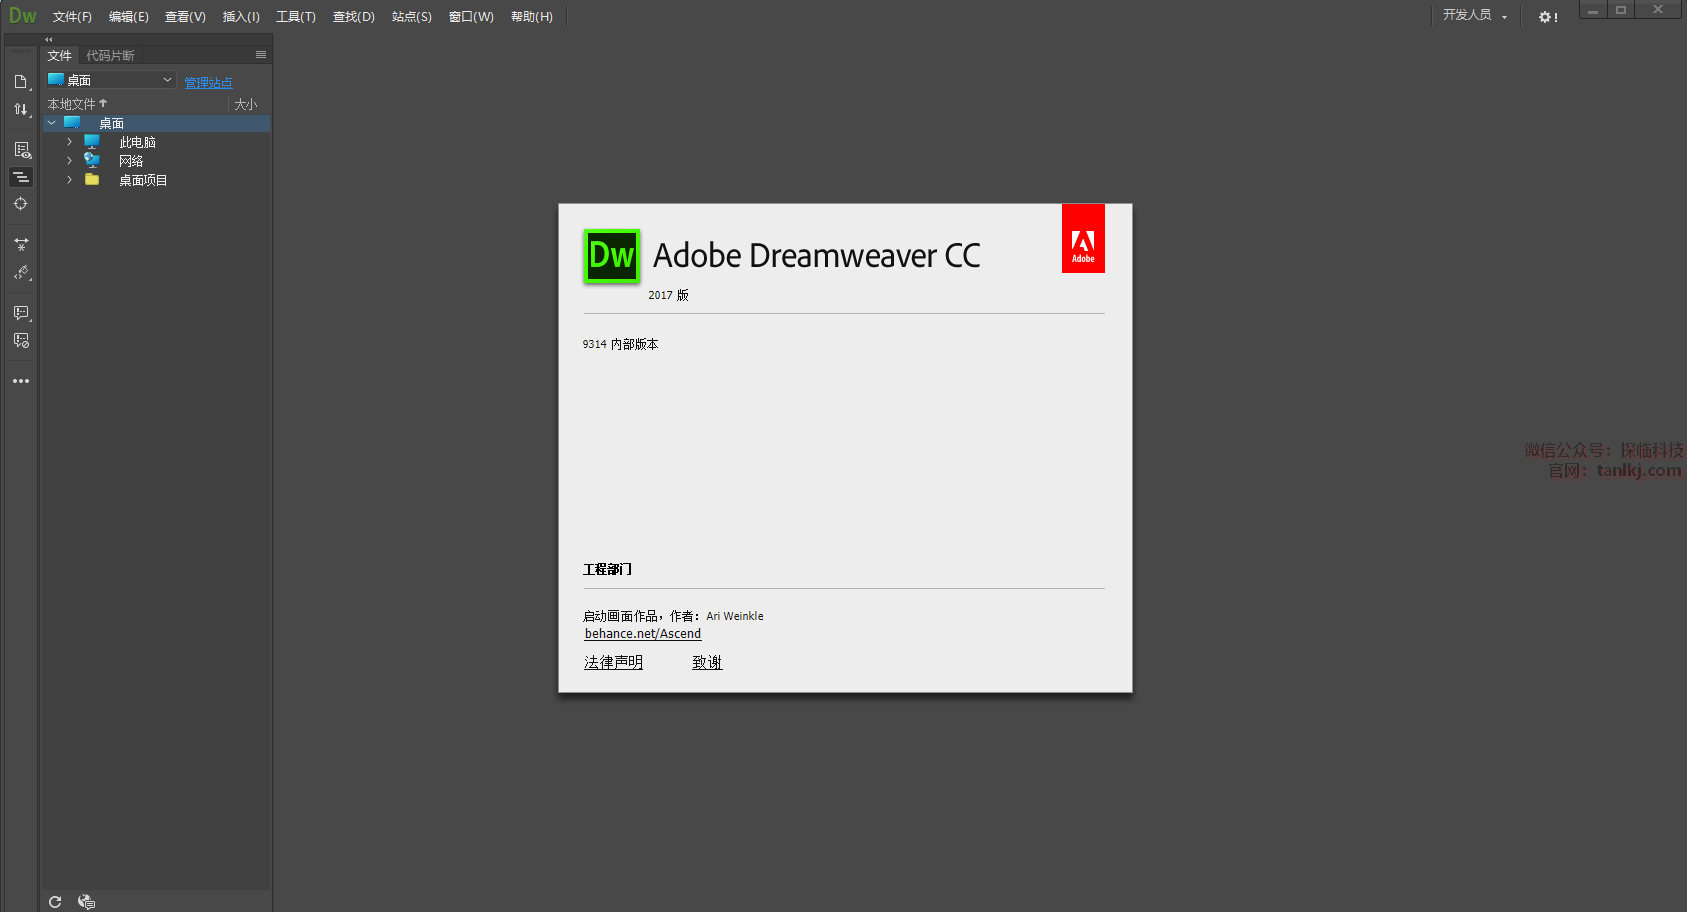This screenshot has width=1687, height=912.
Task: Select 网络 in the file tree
Action: click(x=131, y=161)
